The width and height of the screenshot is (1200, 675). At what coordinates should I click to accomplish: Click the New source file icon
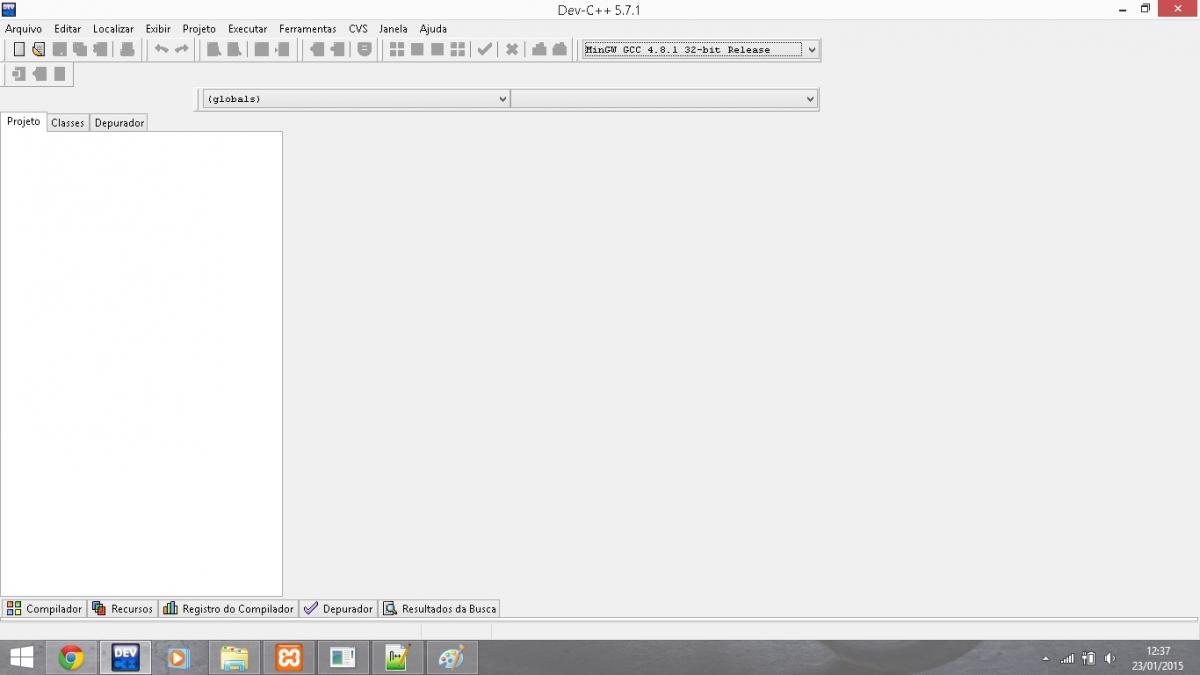point(18,49)
